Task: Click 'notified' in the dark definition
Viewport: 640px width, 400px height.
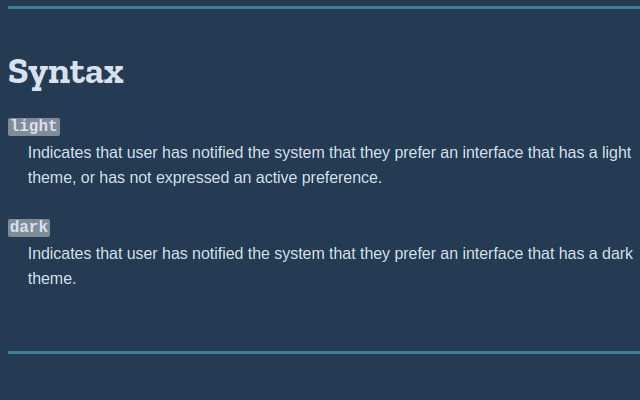Action: 218,253
